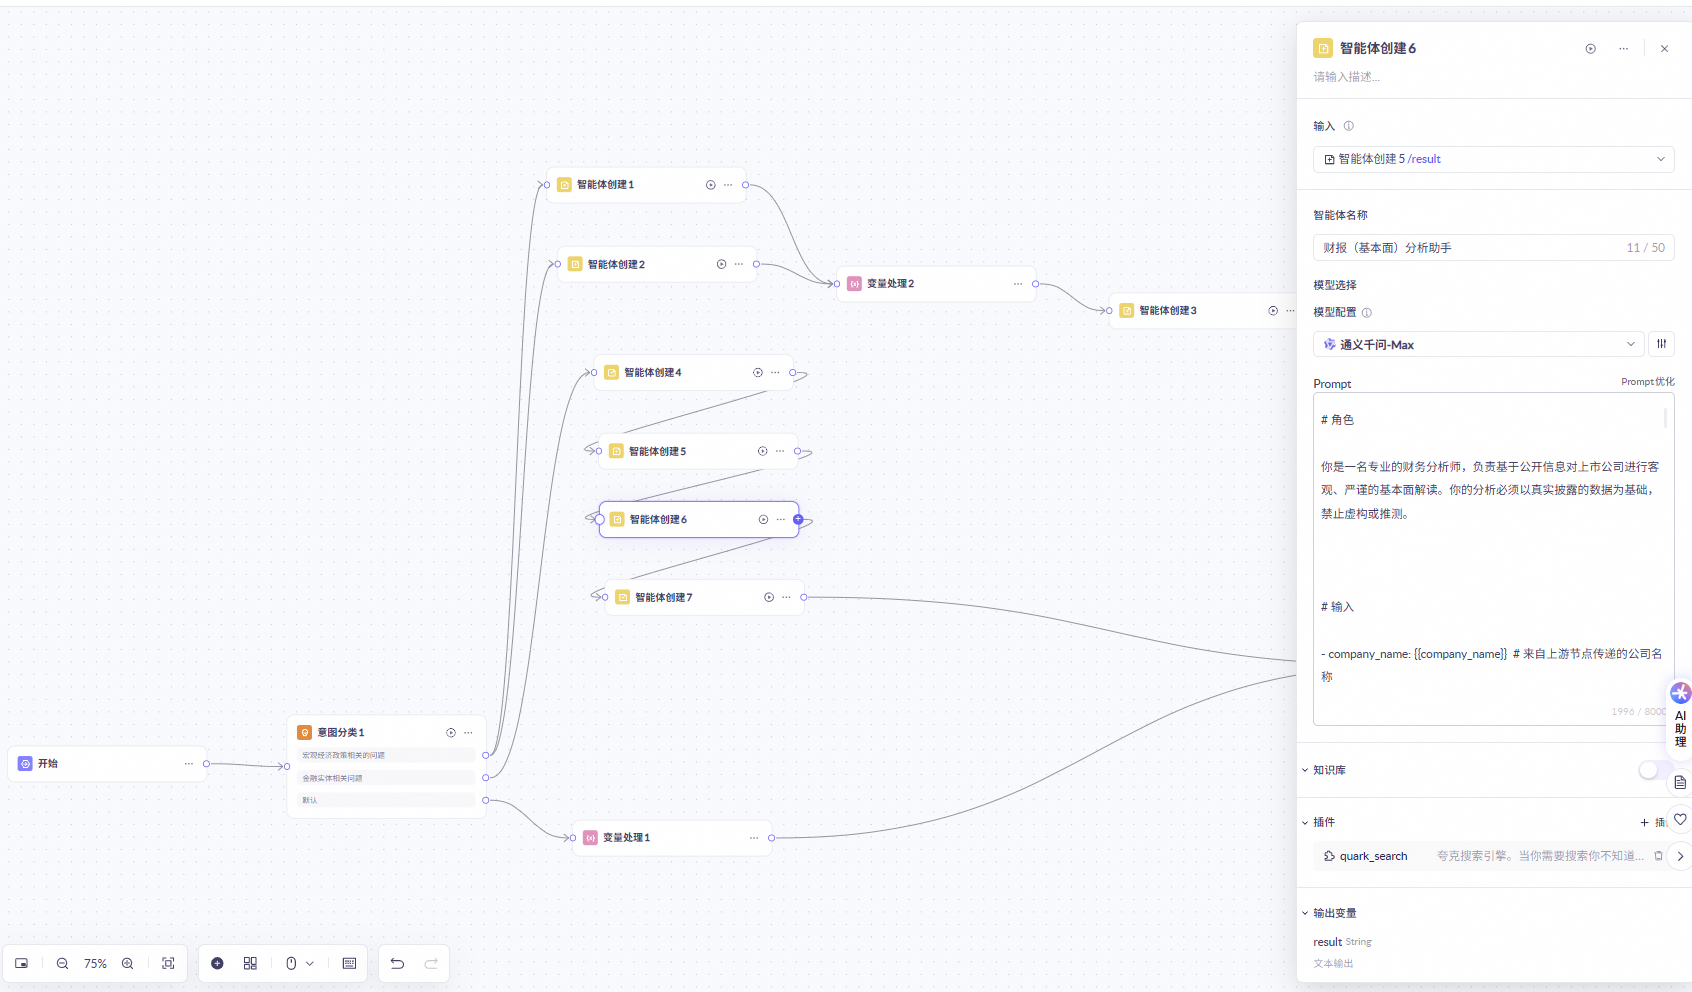Close the 智能体创建6 settings panel

tap(1664, 48)
